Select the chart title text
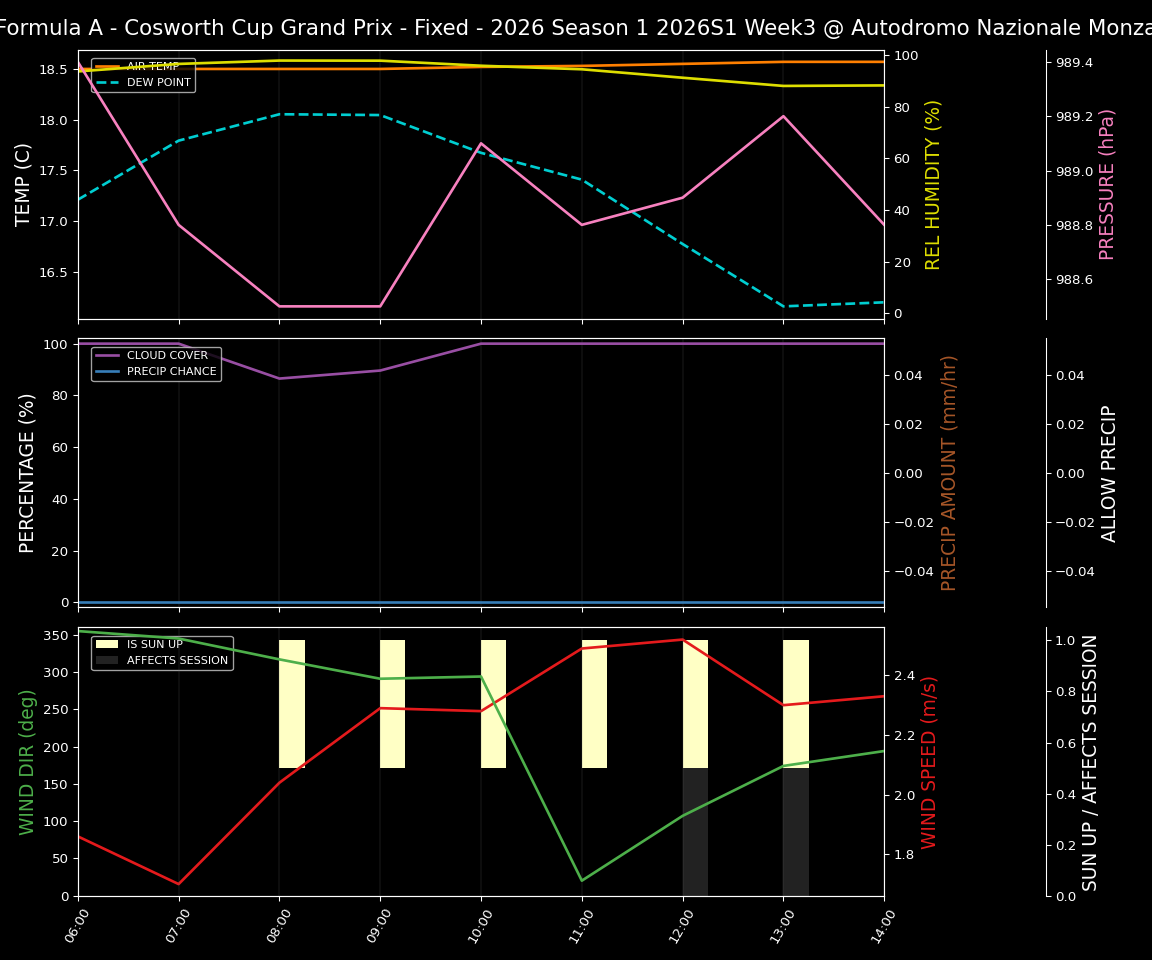The width and height of the screenshot is (1152, 960). pos(576,27)
